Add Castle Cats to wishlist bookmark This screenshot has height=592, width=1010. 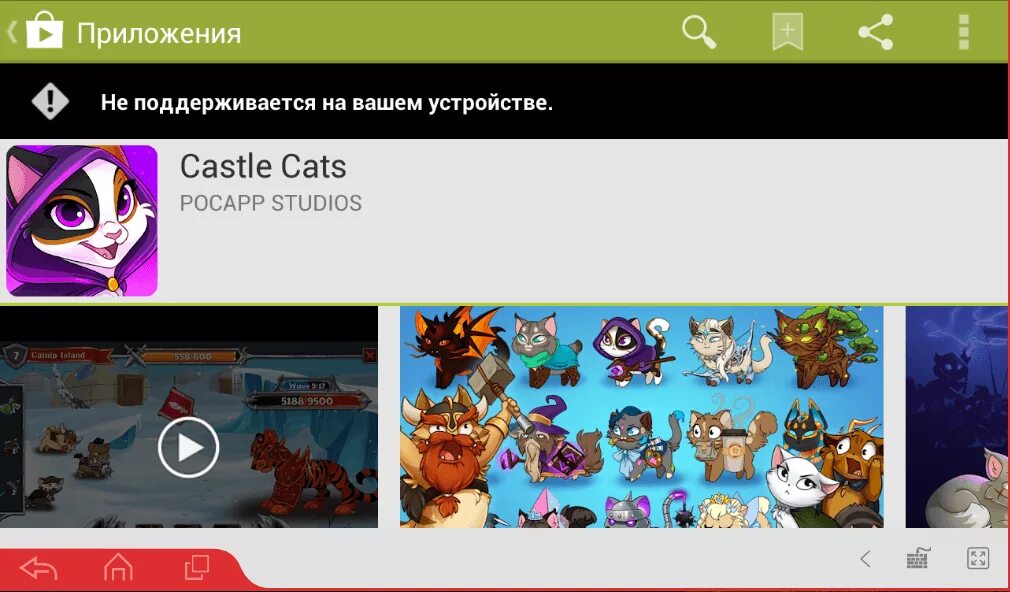pos(787,32)
